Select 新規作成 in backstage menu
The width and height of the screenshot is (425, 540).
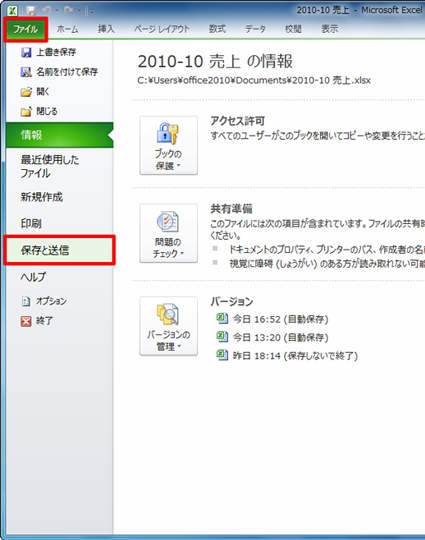point(42,197)
